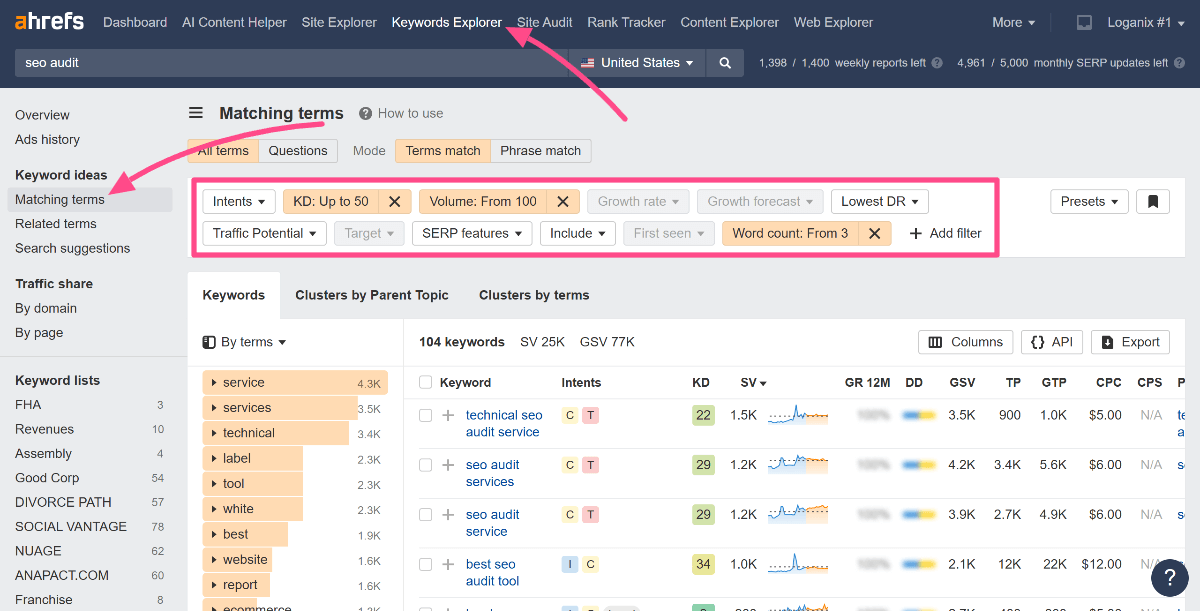Select the All terms option

223,151
